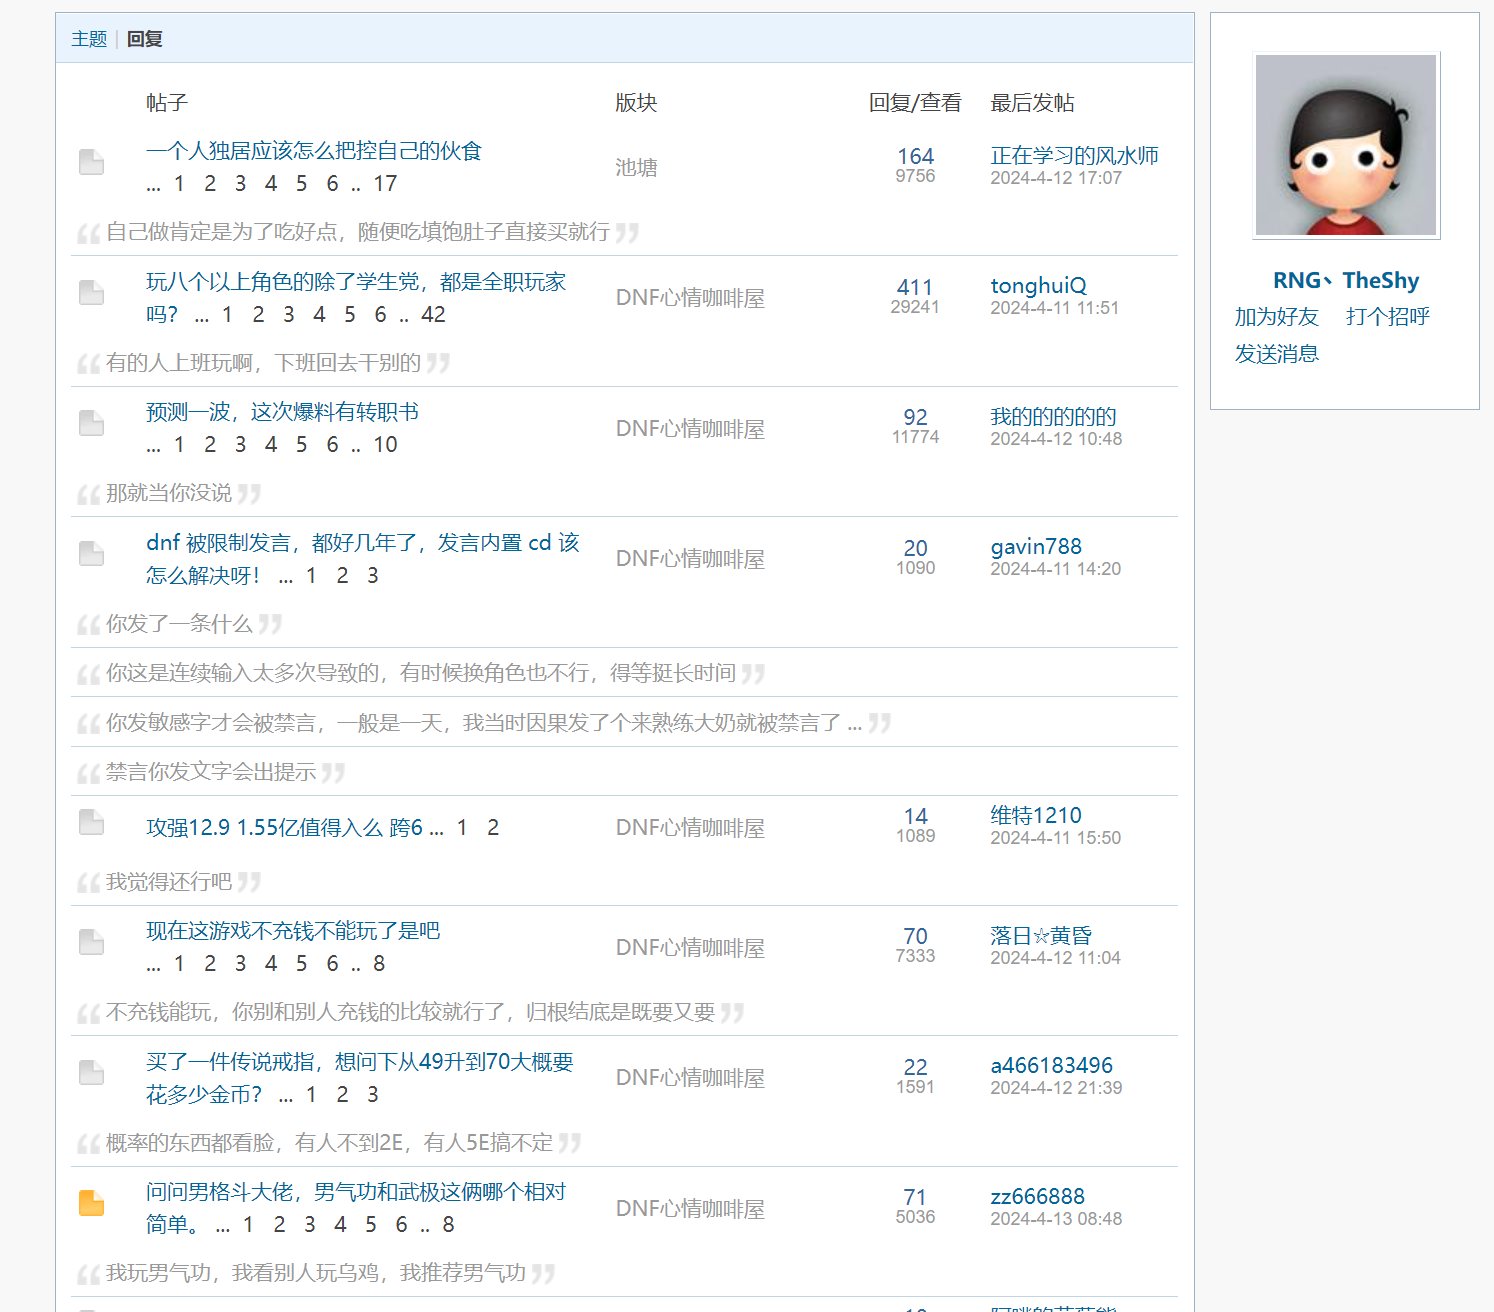Click document icon beside 攻强12.9 thread
This screenshot has width=1494, height=1312.
(x=91, y=822)
